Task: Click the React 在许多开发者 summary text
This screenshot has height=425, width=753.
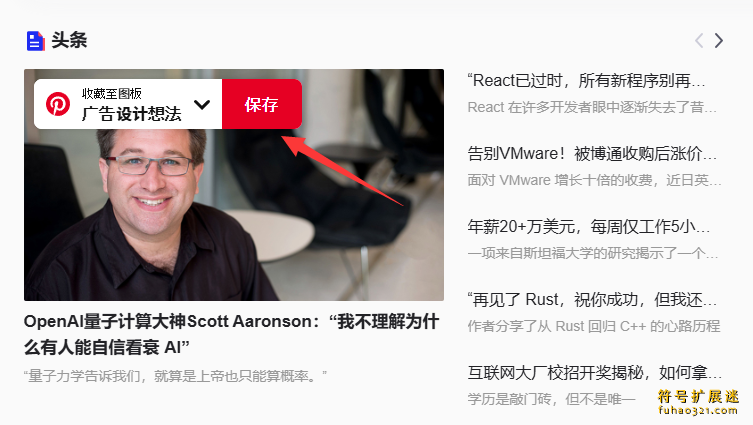Action: point(592,107)
